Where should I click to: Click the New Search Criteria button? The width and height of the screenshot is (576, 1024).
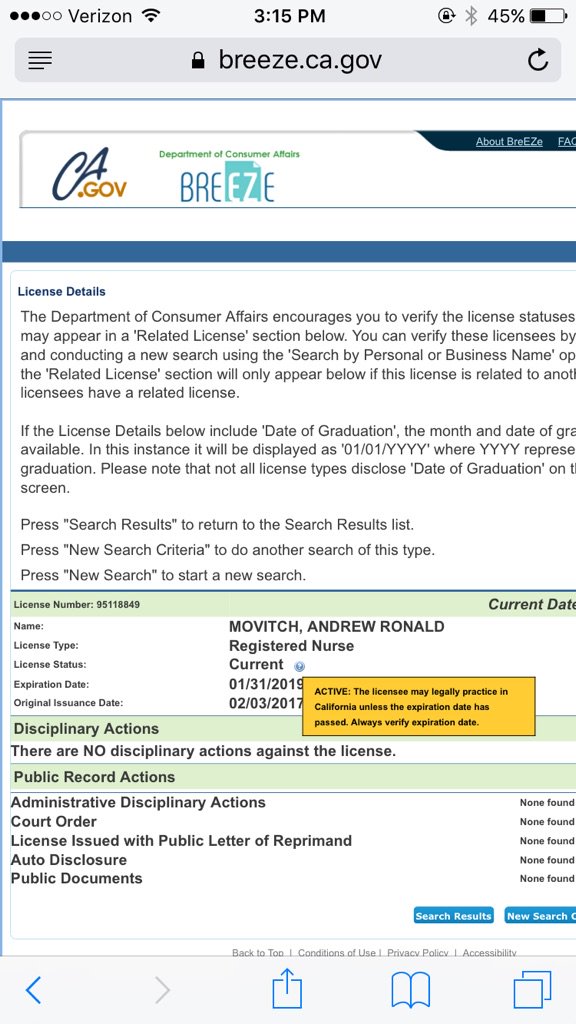click(x=541, y=916)
